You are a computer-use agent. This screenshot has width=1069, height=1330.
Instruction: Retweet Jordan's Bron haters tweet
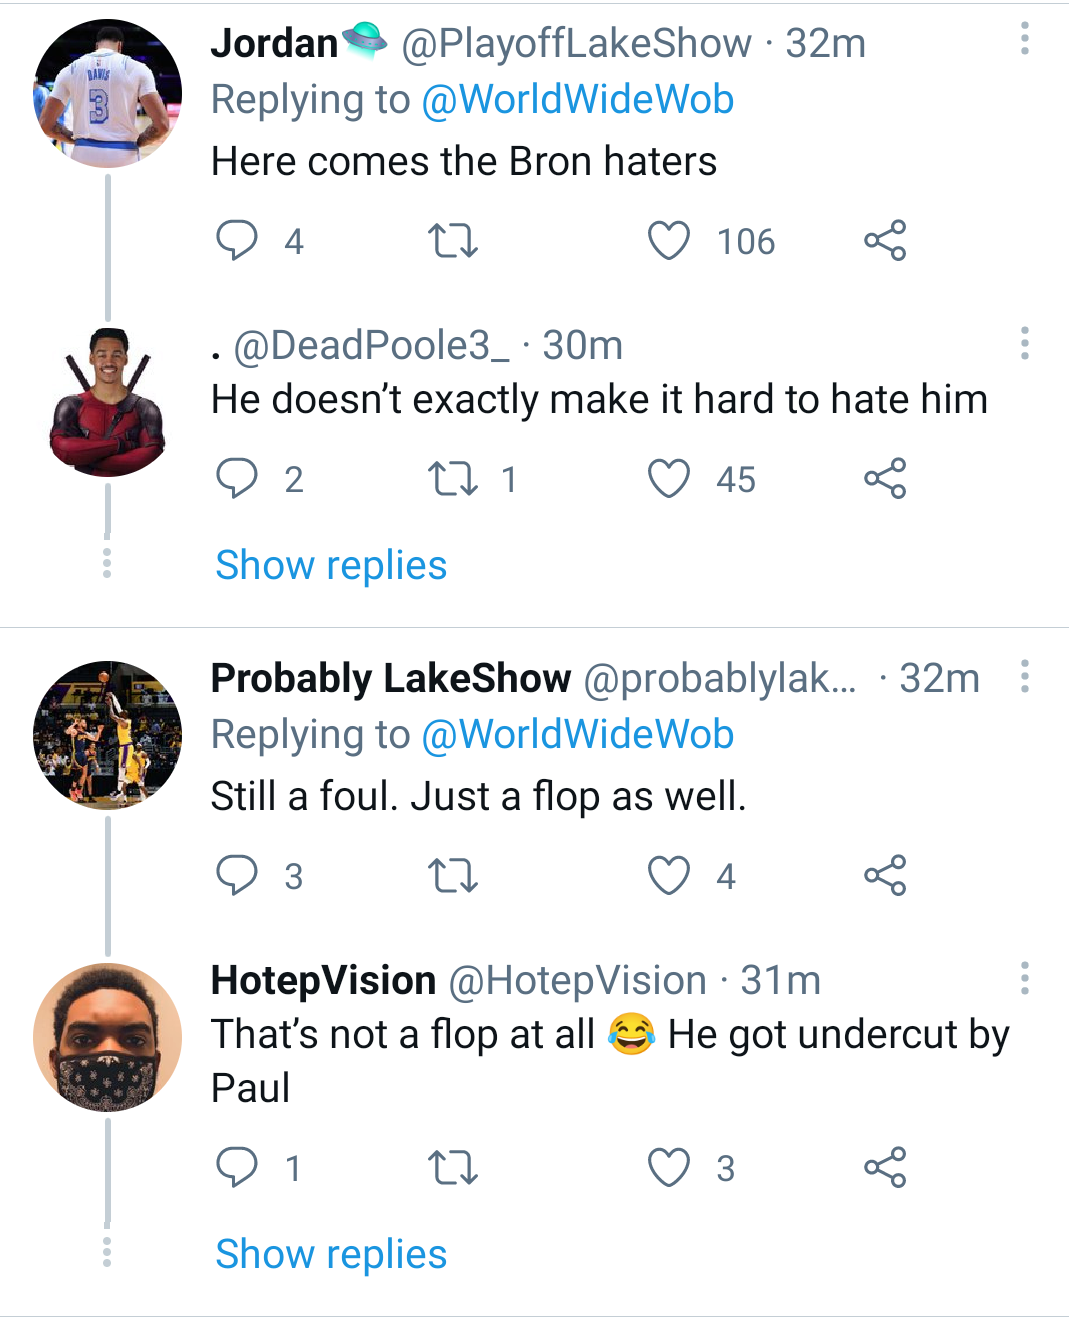[453, 241]
